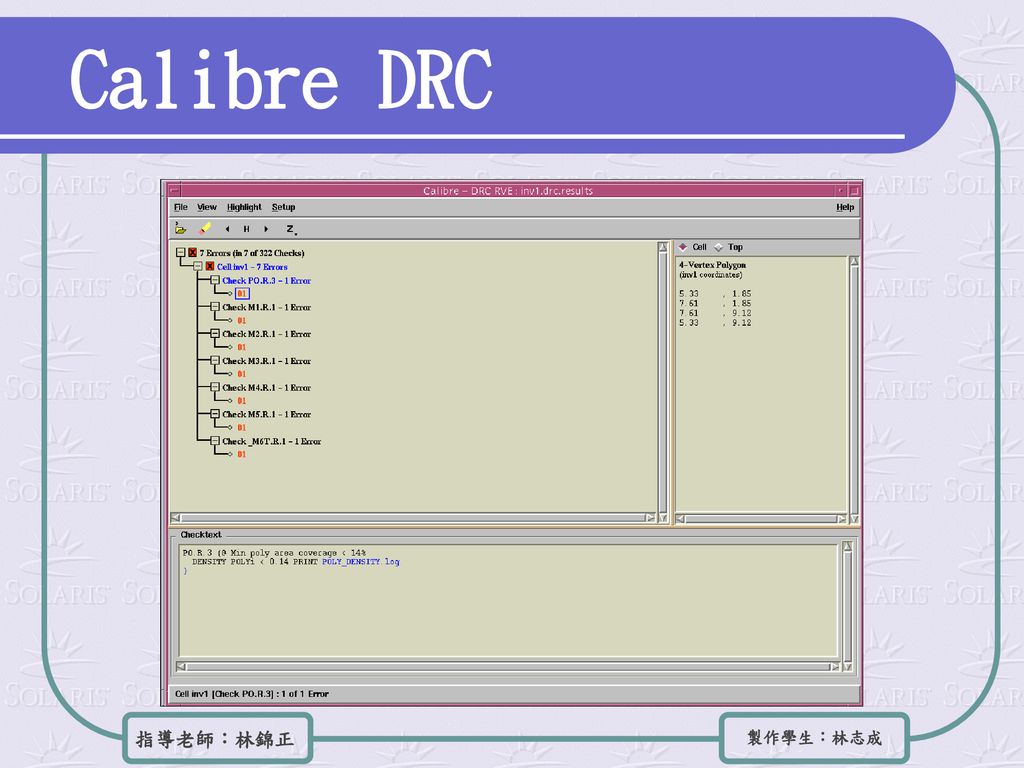
Task: Select the Top radio option
Action: (729, 247)
